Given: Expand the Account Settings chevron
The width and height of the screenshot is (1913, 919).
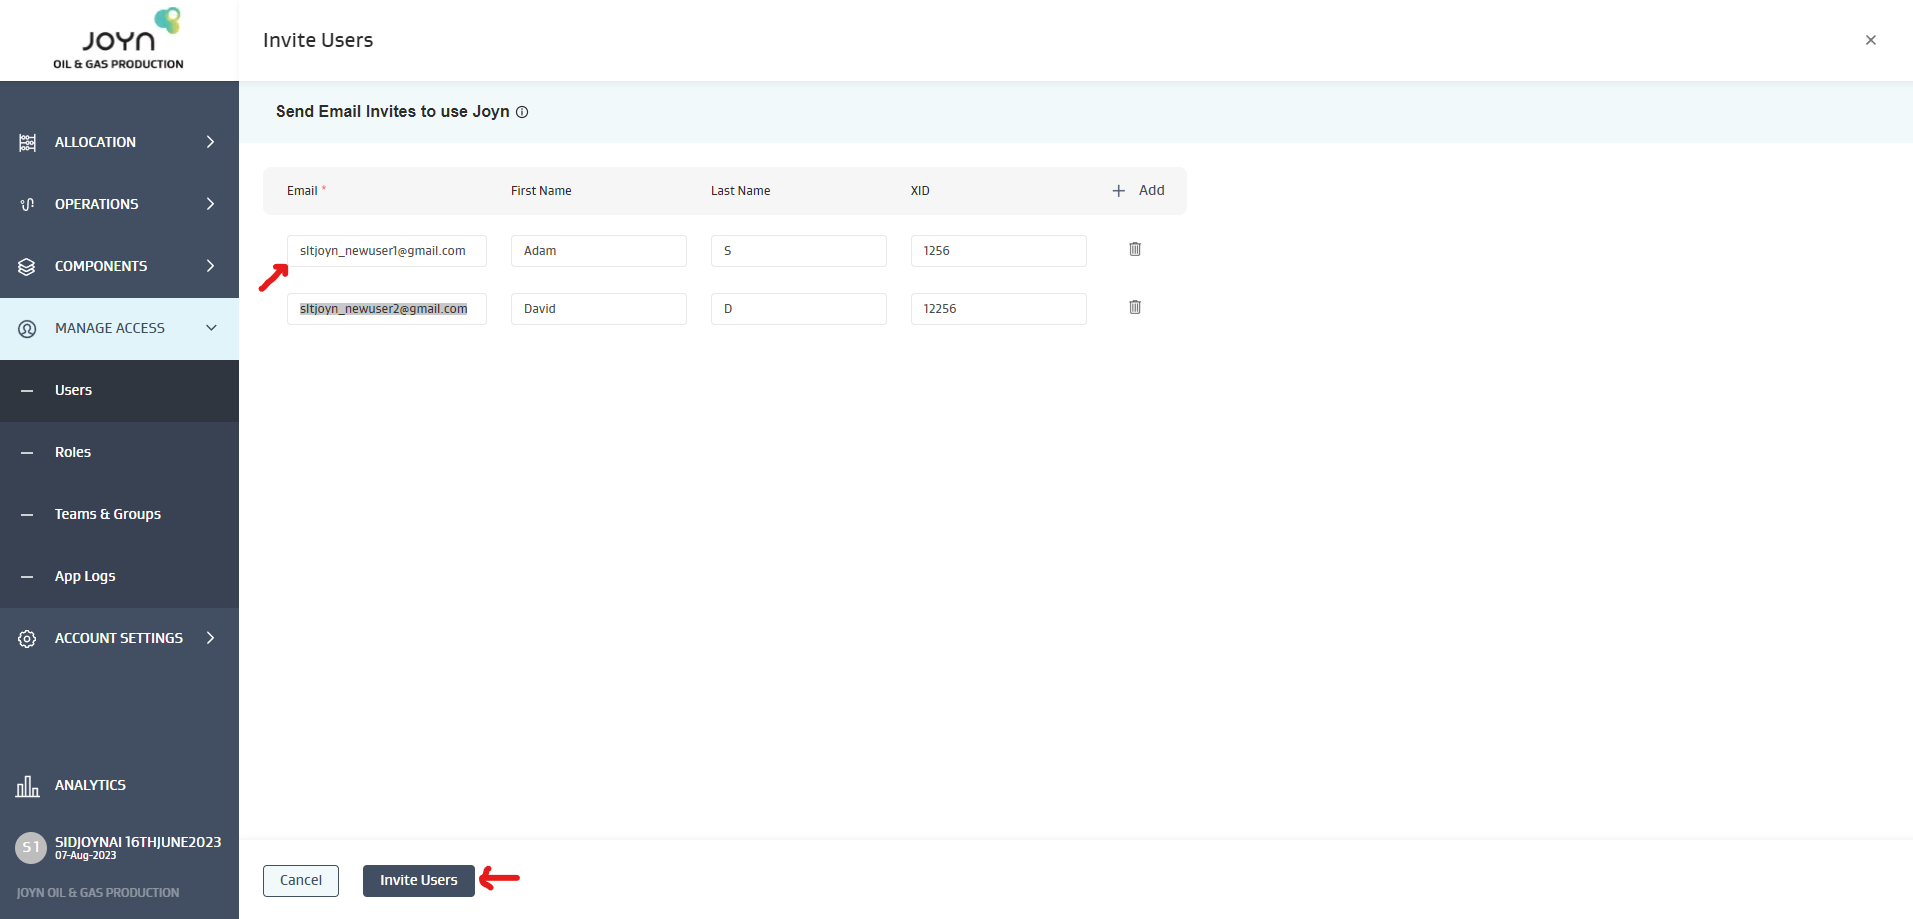Looking at the screenshot, I should 210,638.
